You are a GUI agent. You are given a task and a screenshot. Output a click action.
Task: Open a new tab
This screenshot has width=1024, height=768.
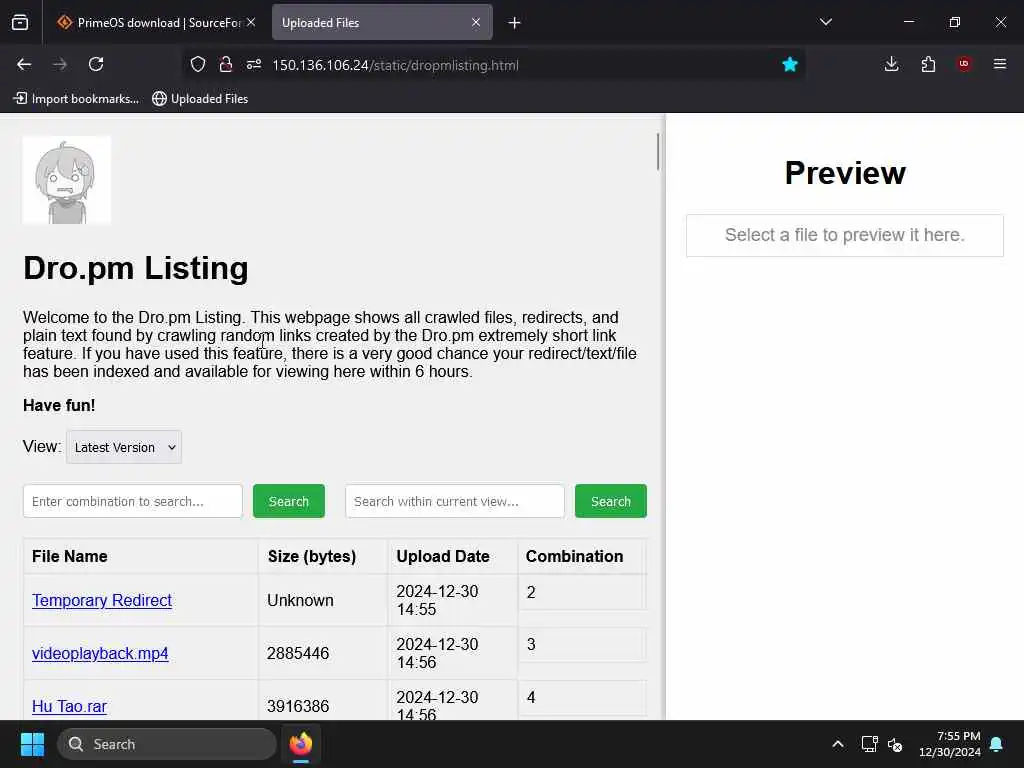coord(515,23)
